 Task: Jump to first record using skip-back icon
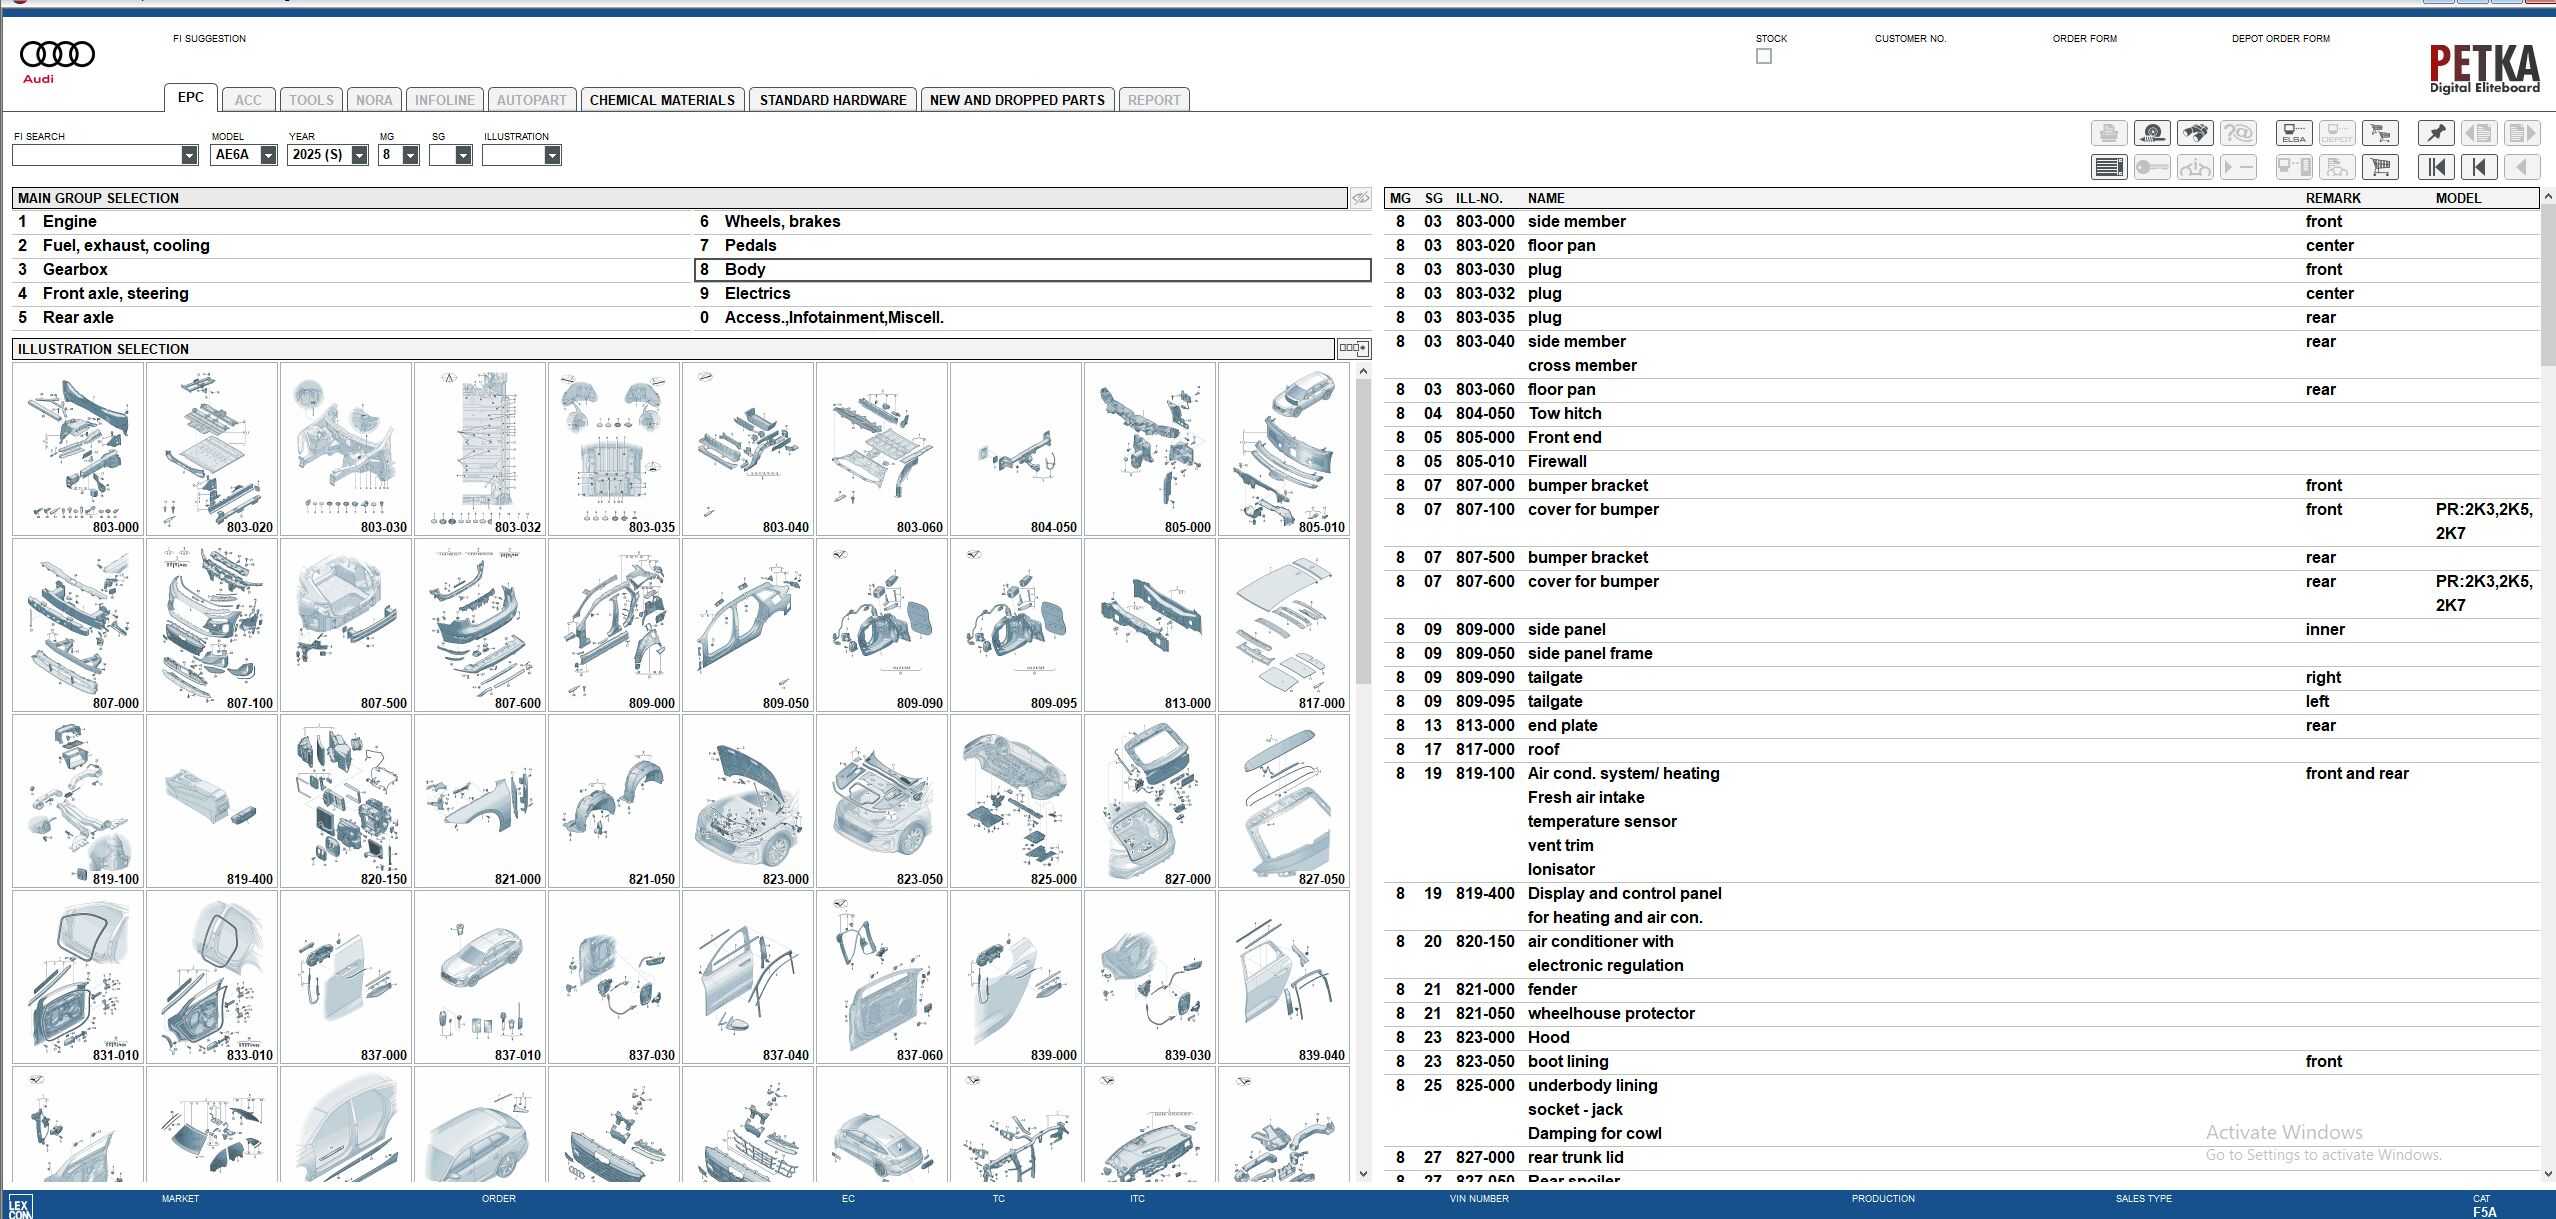(2437, 167)
